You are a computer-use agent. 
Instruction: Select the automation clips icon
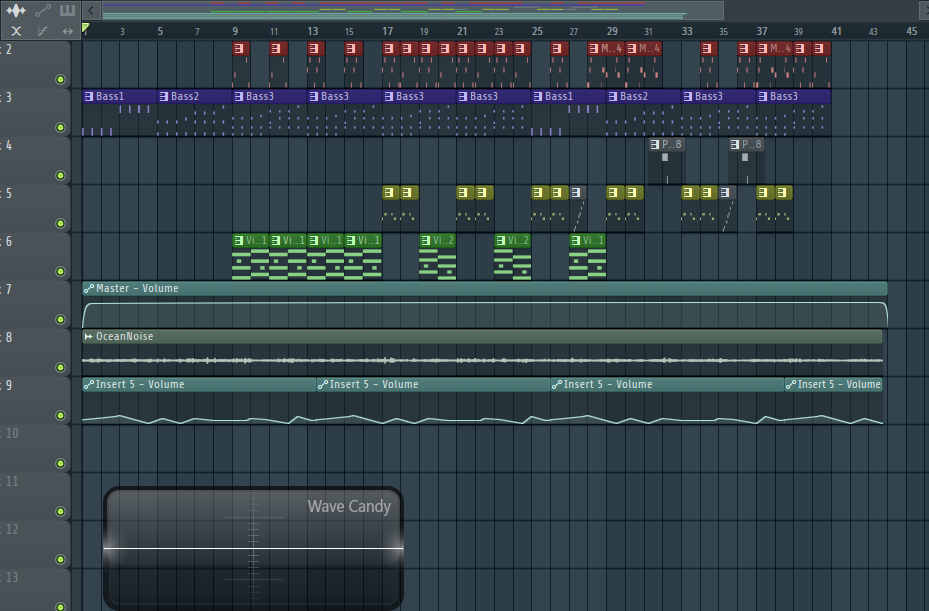[43, 10]
